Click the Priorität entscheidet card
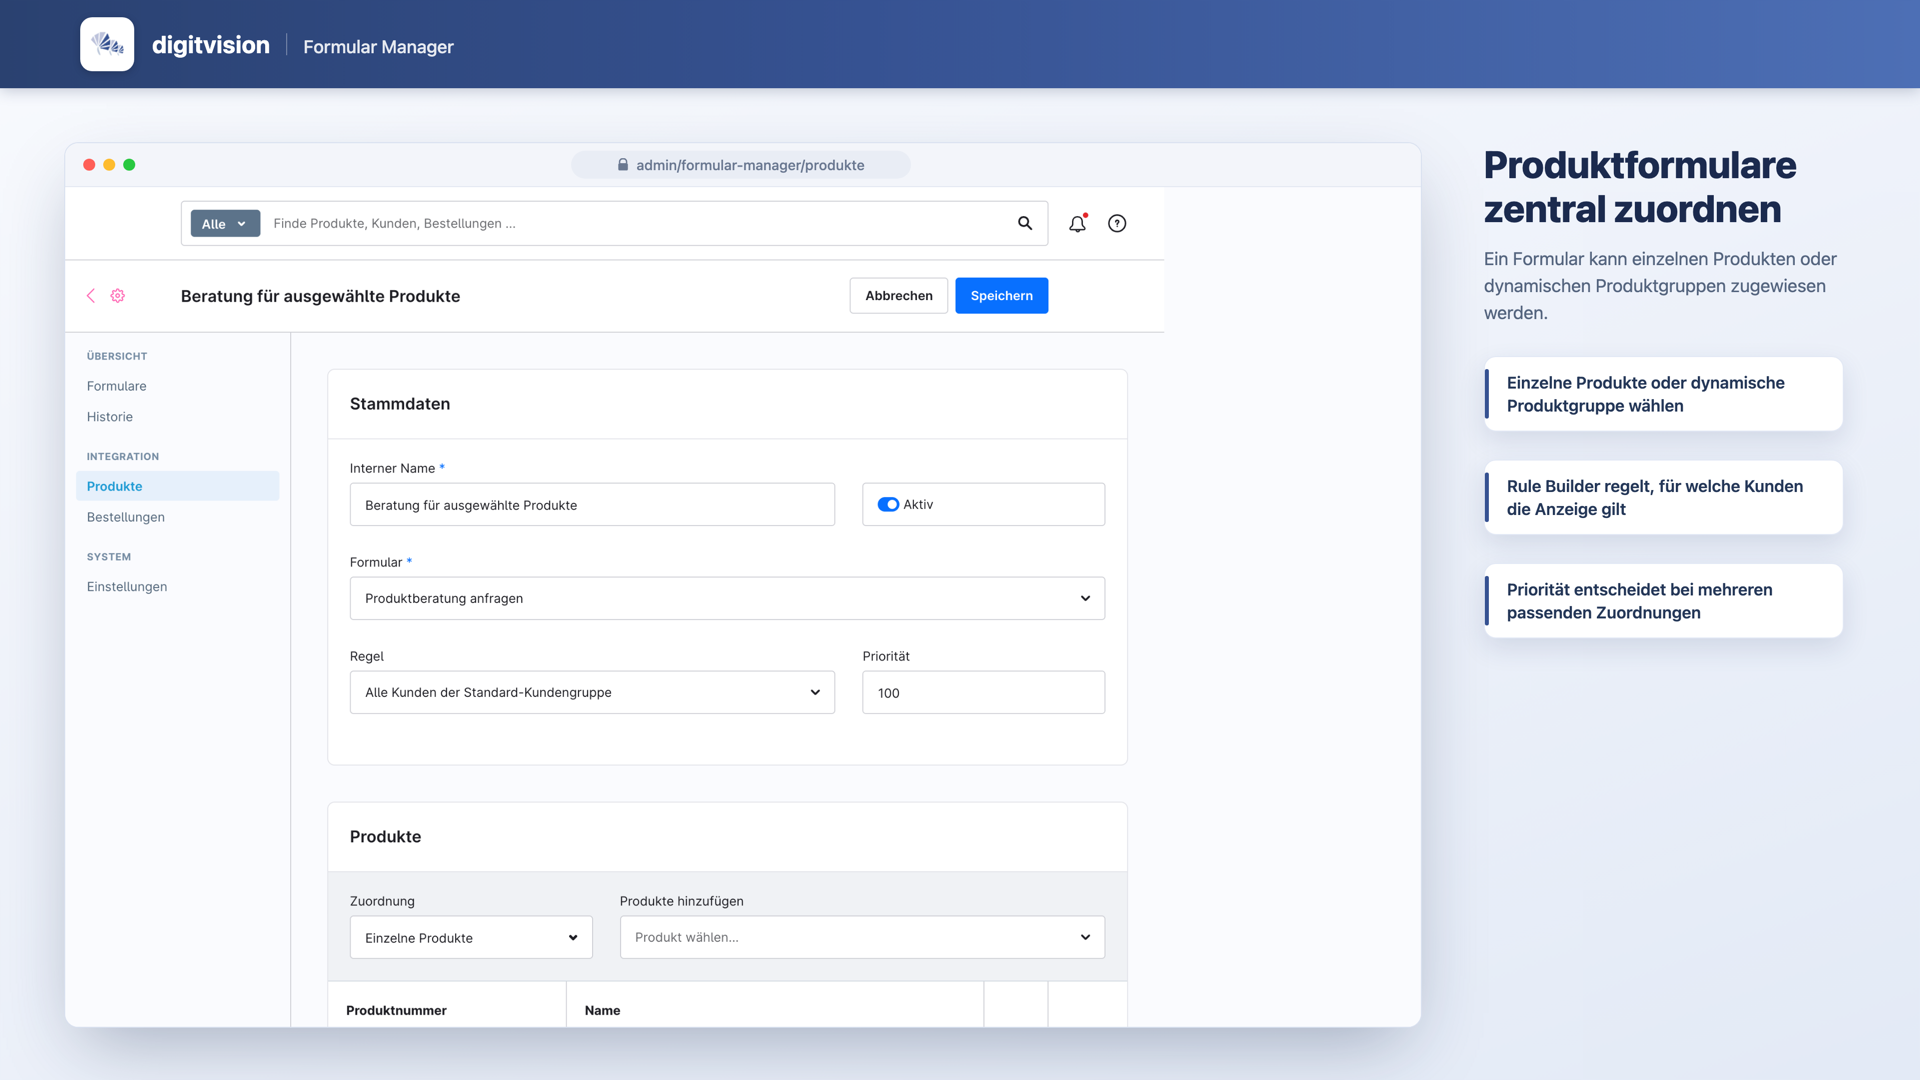Screen dimensions: 1920x1080 1663,601
